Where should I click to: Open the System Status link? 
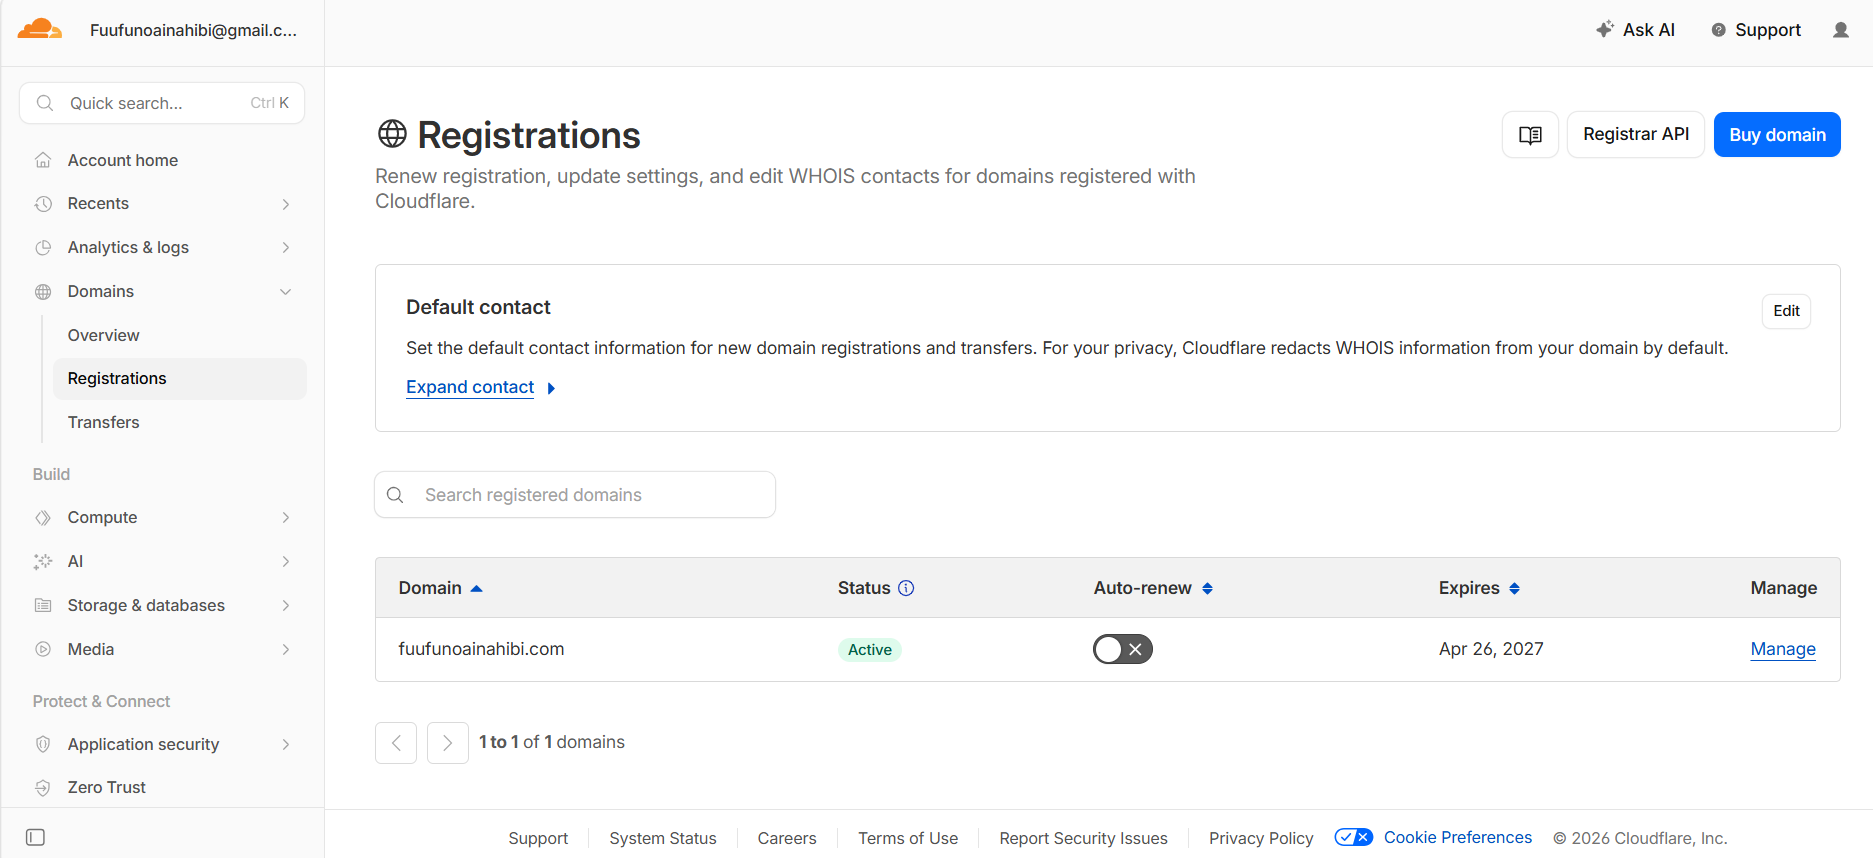[663, 838]
